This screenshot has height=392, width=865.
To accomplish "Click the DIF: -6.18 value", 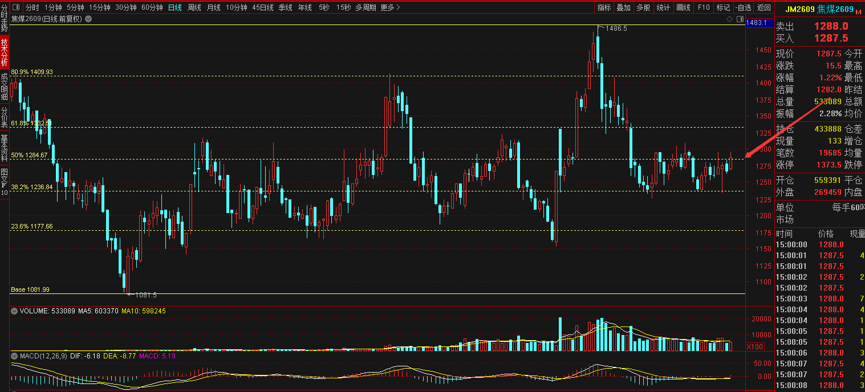I will pos(84,356).
